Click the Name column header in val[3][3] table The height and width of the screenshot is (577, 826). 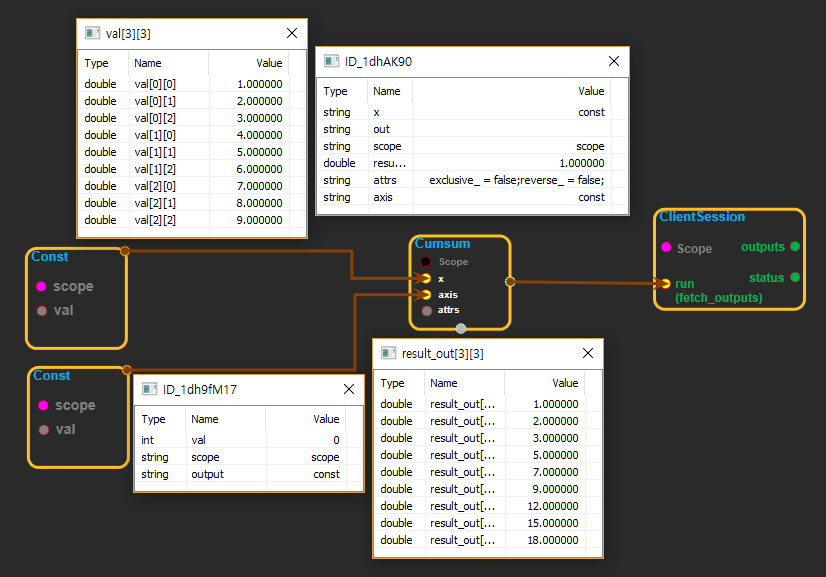tap(147, 63)
